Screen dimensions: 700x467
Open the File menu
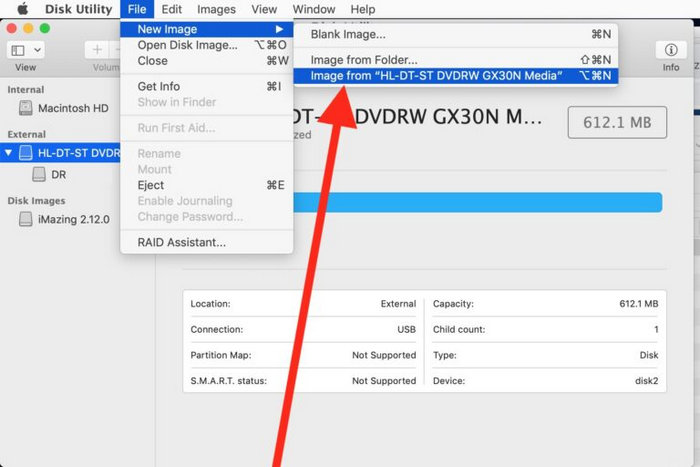137,9
